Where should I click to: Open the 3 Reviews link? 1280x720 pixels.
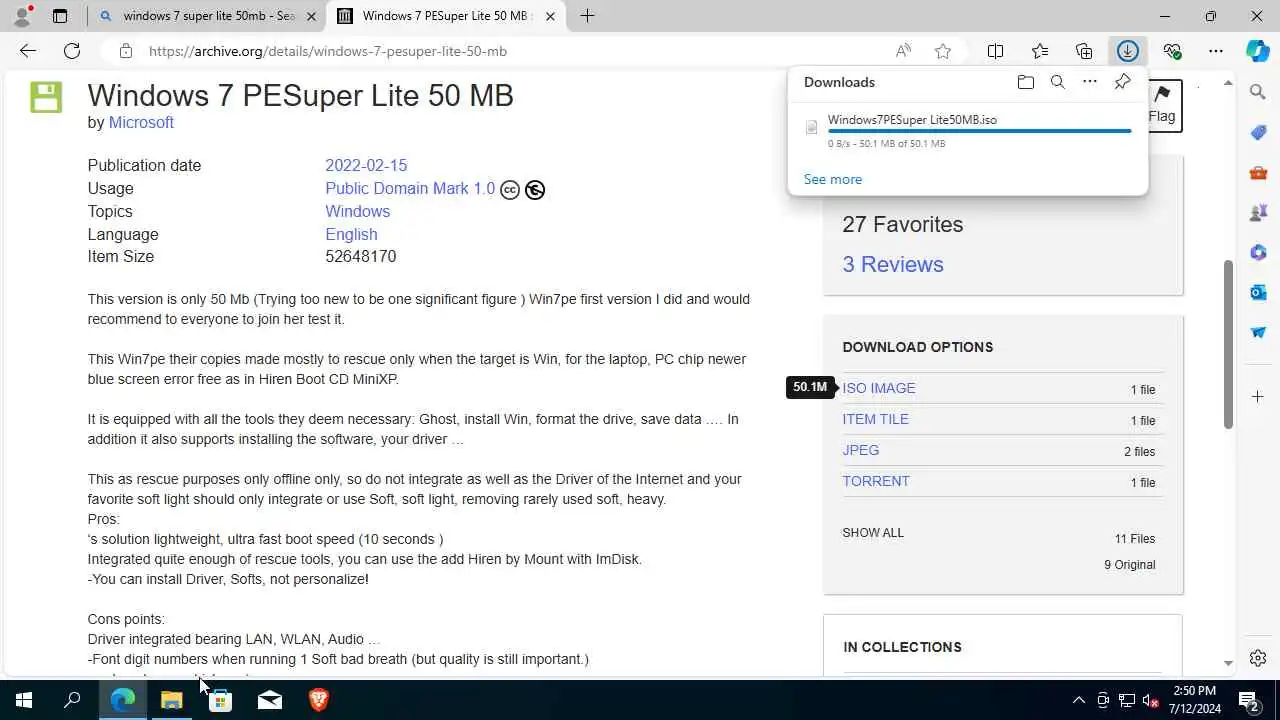click(893, 264)
